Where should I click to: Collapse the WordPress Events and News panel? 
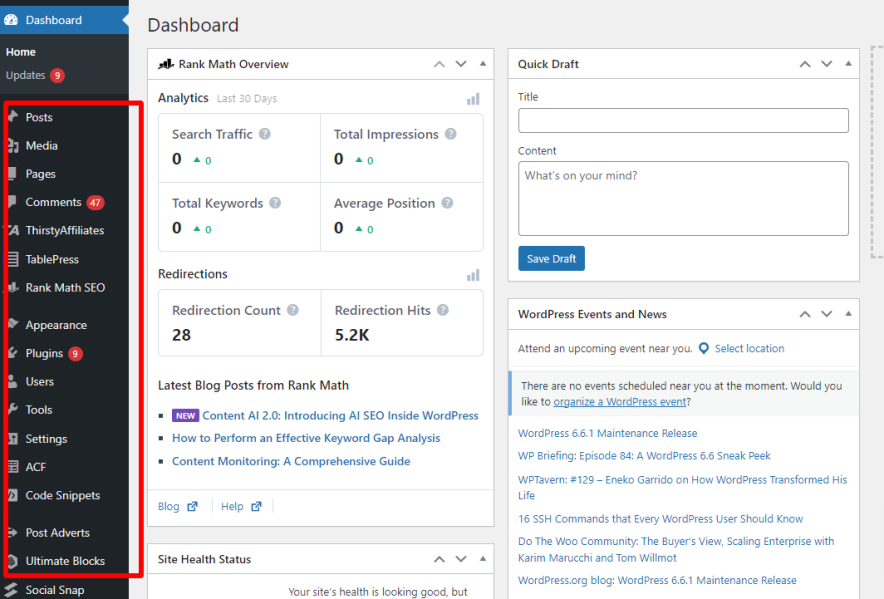848,314
